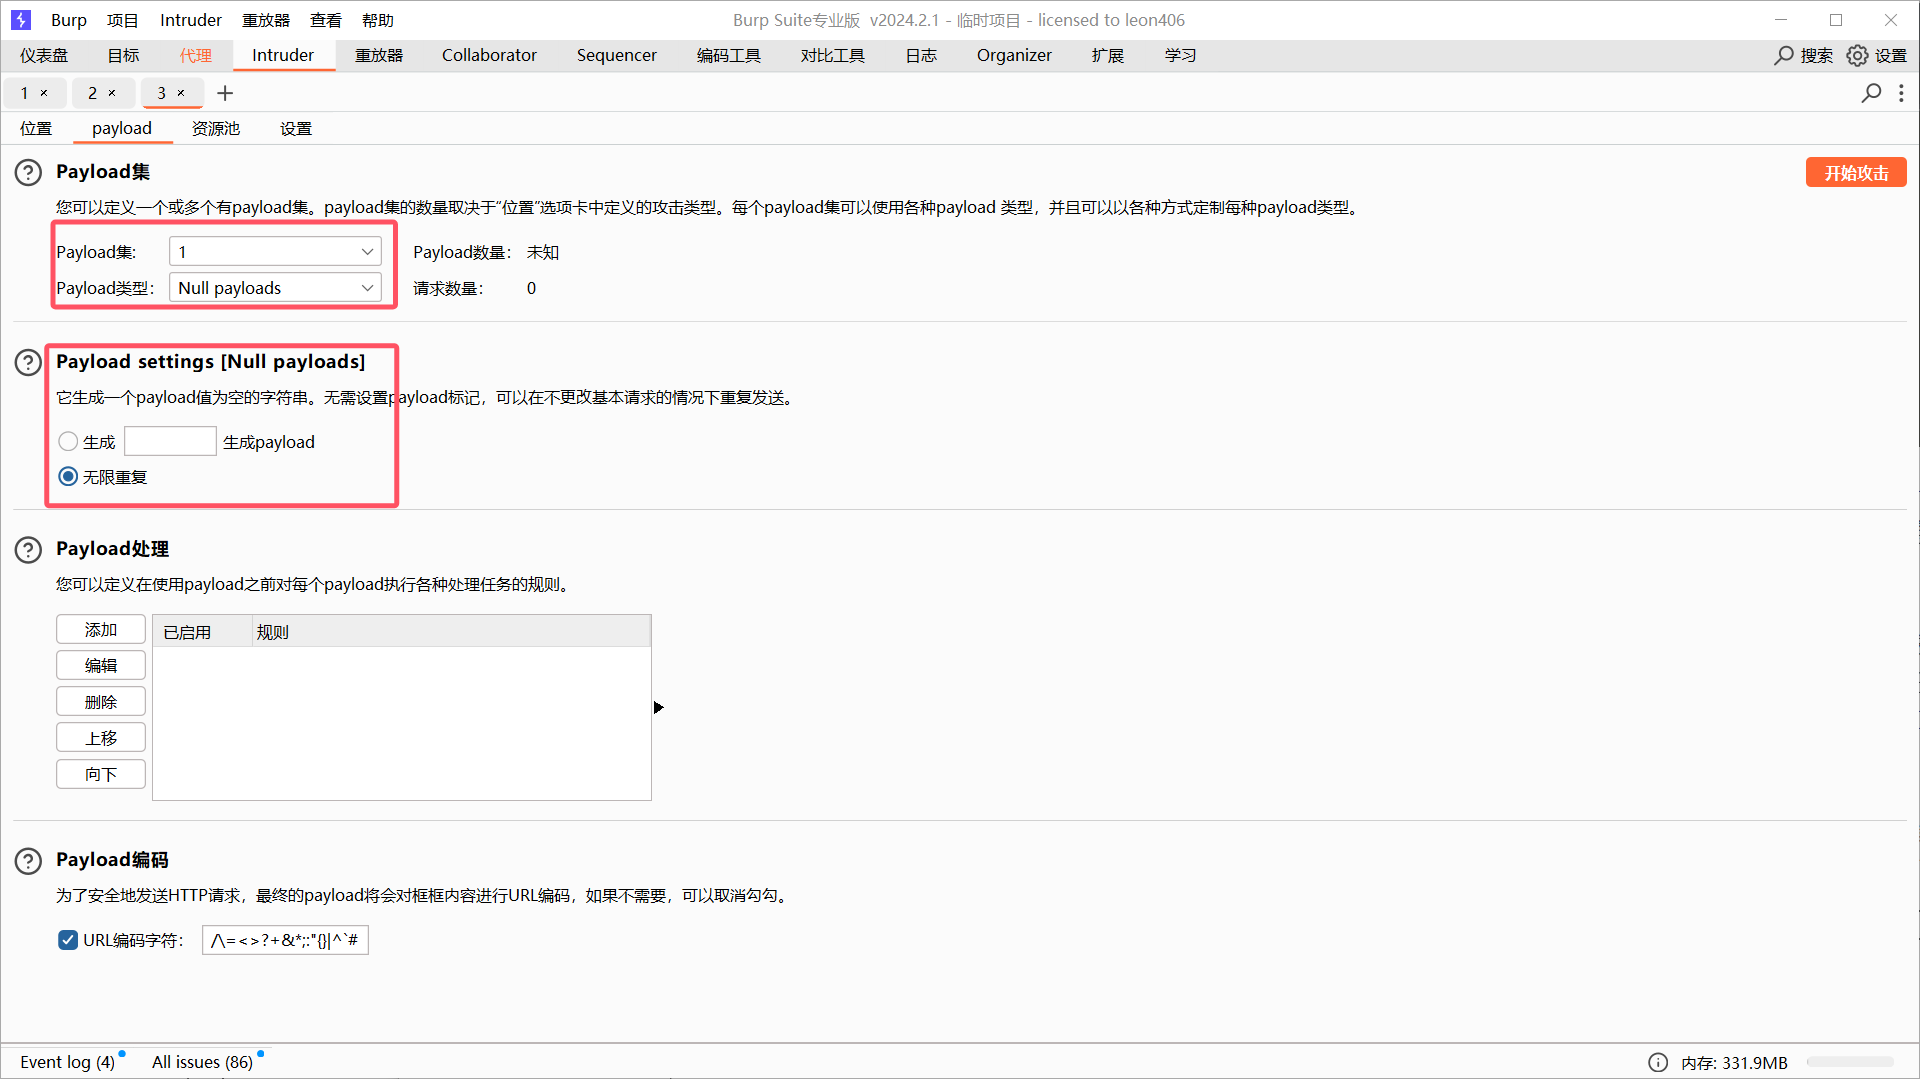Open the three-dot tab options menu
The height and width of the screenshot is (1079, 1920).
1901,93
